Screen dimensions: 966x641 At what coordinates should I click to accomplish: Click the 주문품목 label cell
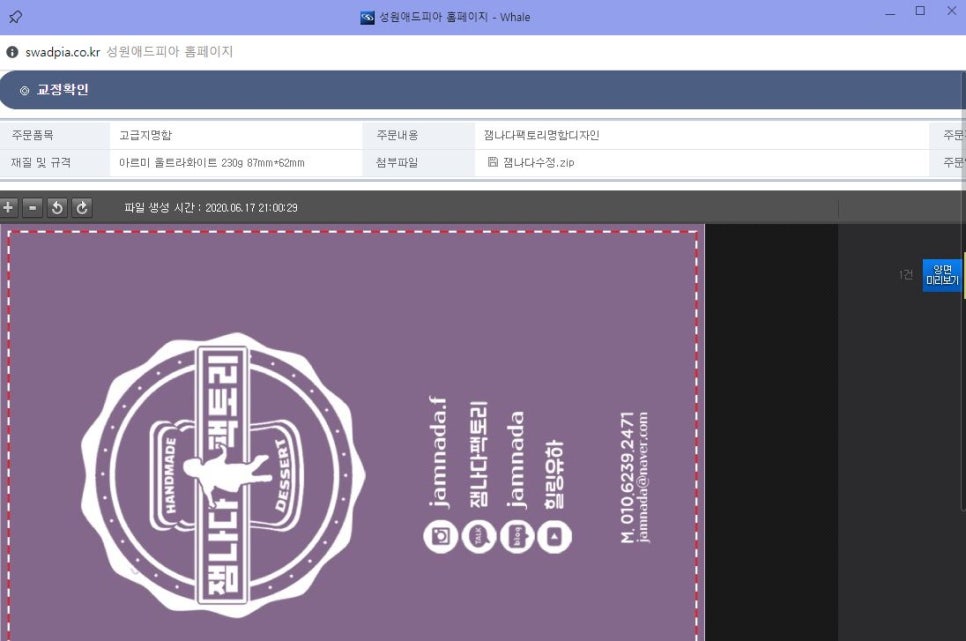tap(55, 135)
